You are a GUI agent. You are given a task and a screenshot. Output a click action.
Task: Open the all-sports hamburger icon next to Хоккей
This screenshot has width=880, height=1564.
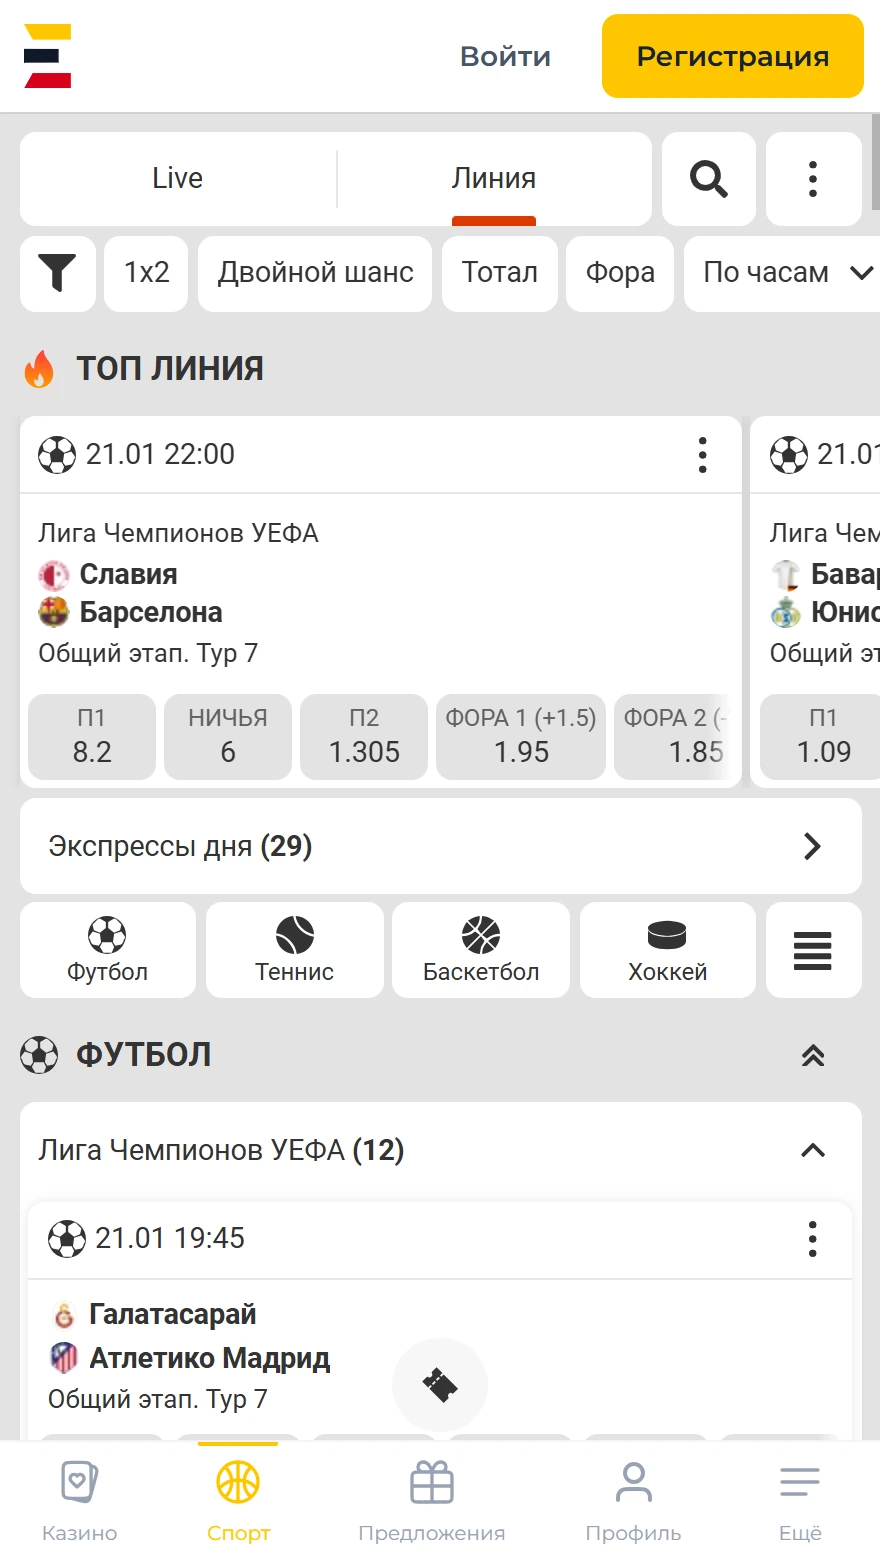(813, 949)
